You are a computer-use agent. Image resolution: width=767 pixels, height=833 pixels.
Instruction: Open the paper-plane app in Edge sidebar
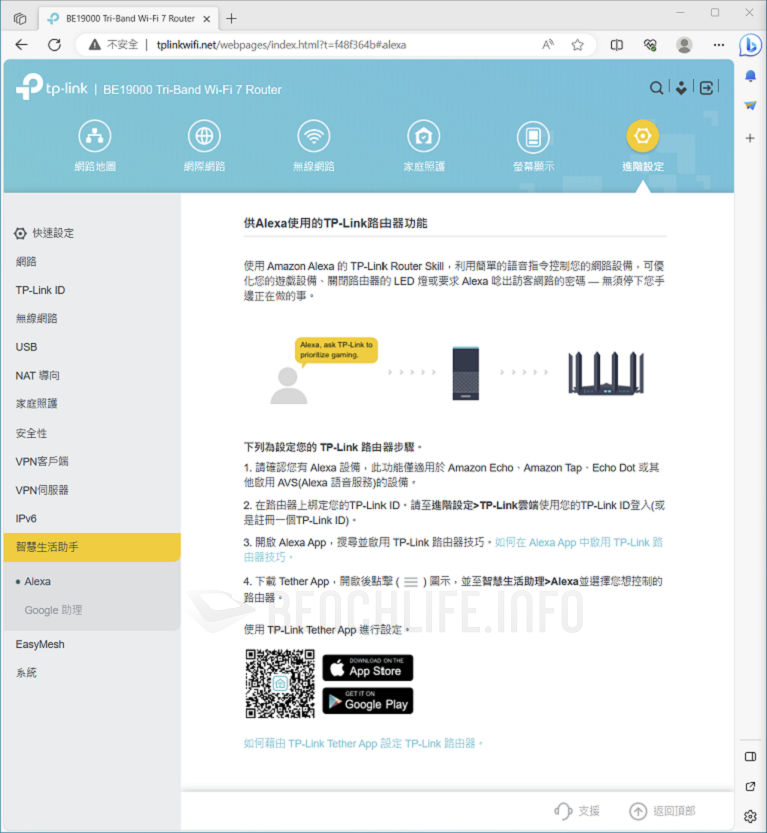click(750, 105)
